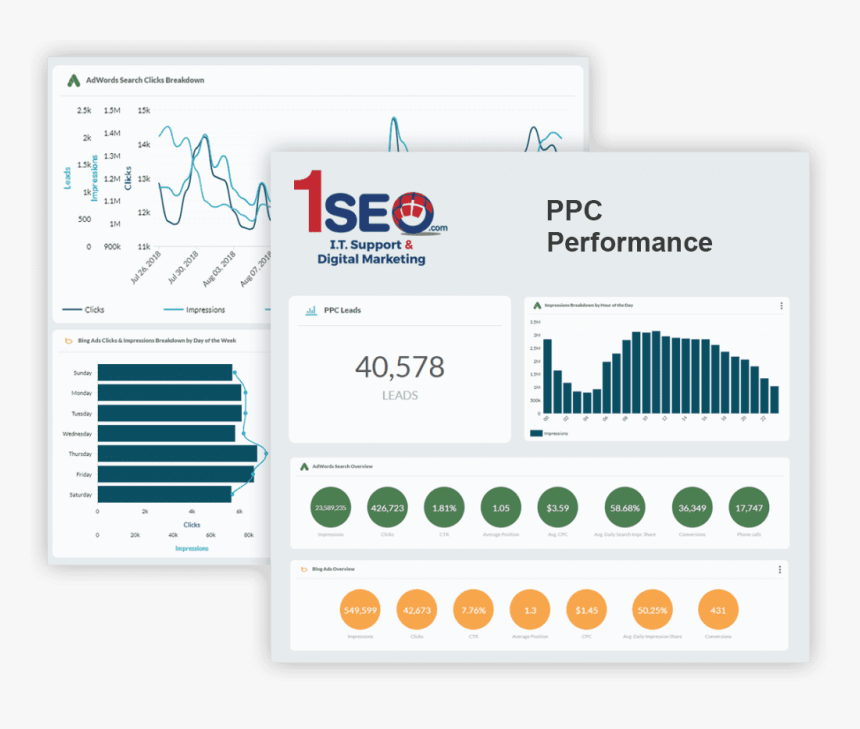Select the Friday bar in the Bing chart

(x=176, y=474)
